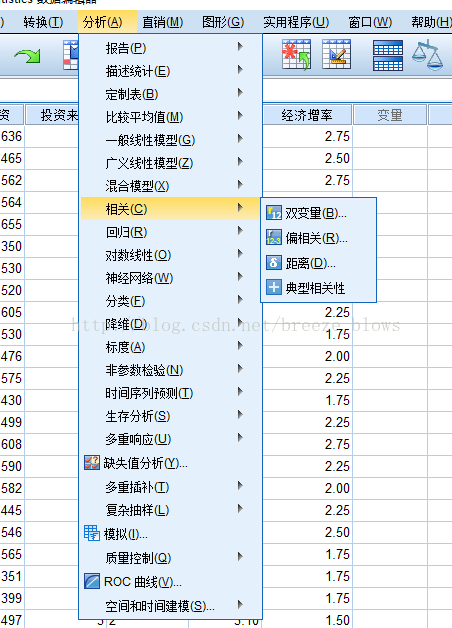The width and height of the screenshot is (452, 628).
Task: Click the 缺失值分析 icon
Action: [x=92, y=463]
